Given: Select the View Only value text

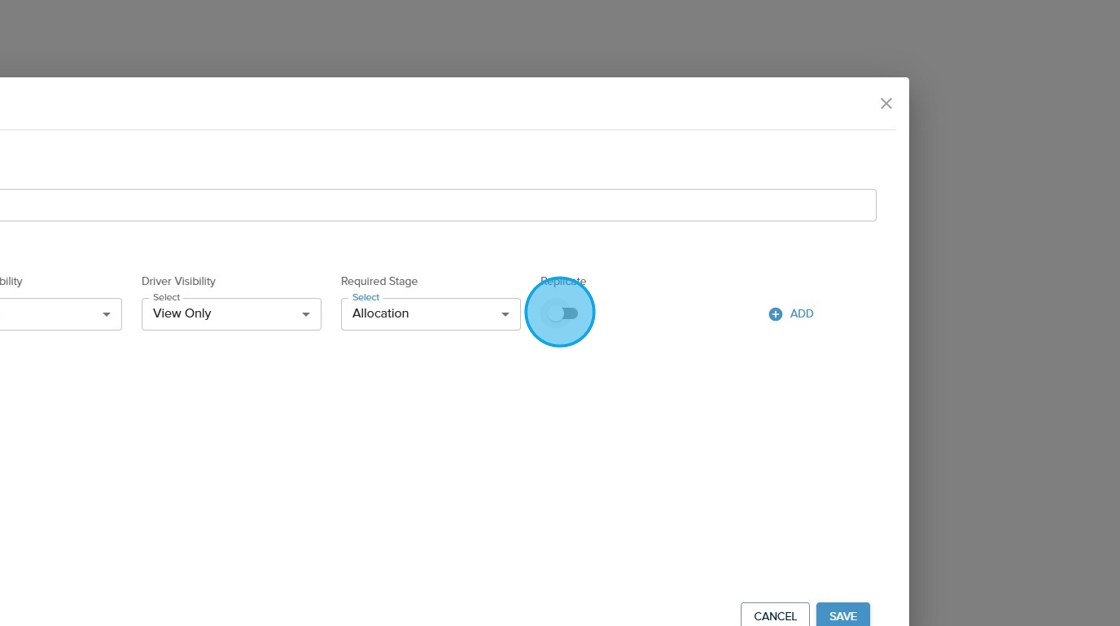Looking at the screenshot, I should coord(182,314).
